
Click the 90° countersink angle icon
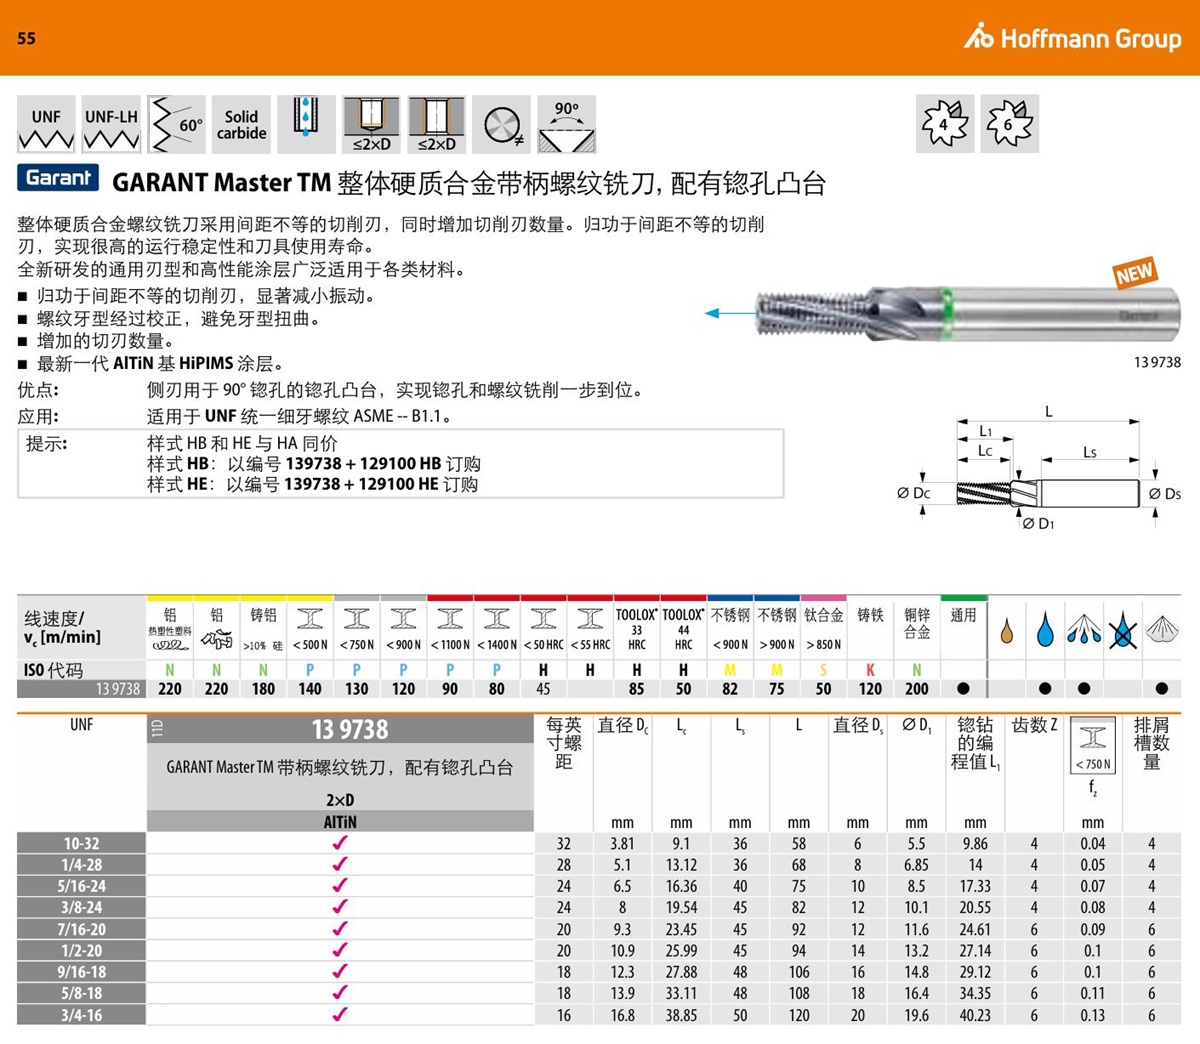tap(566, 125)
